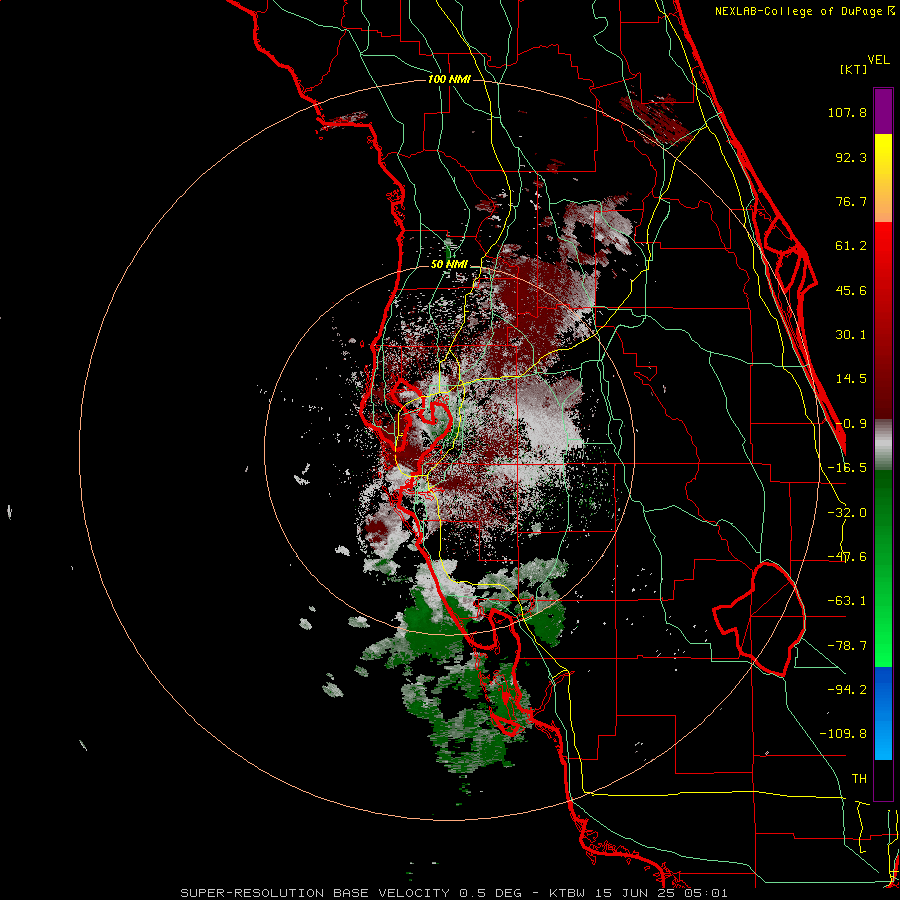Select the -0.9 velocity scale value
Viewport: 900px width, 900px height.
[x=851, y=424]
